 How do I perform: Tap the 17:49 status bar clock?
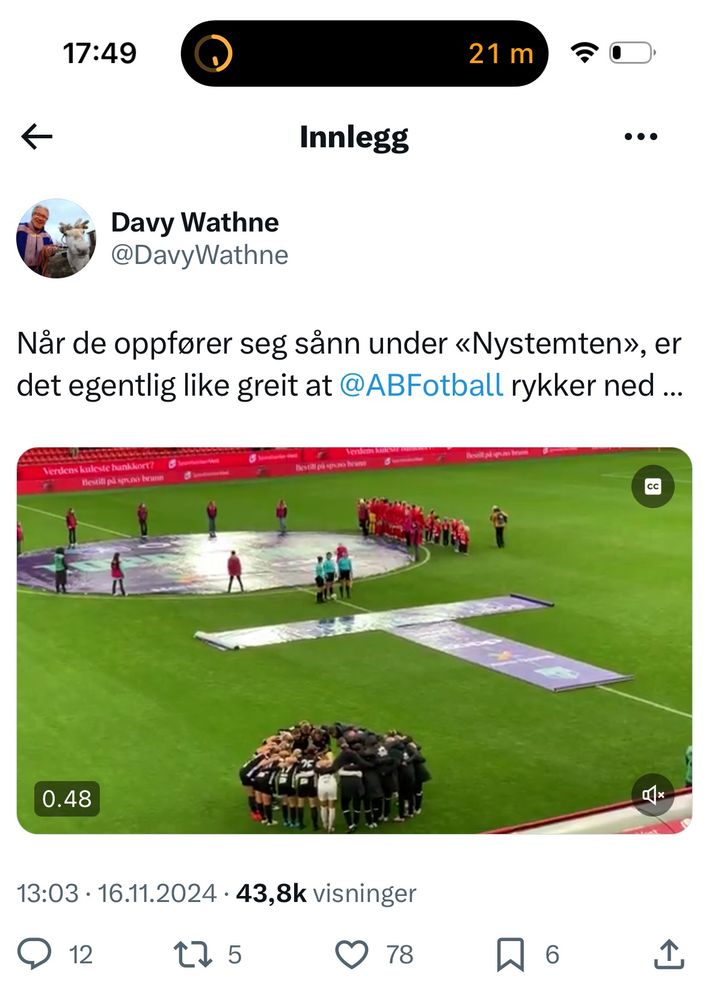pos(99,53)
